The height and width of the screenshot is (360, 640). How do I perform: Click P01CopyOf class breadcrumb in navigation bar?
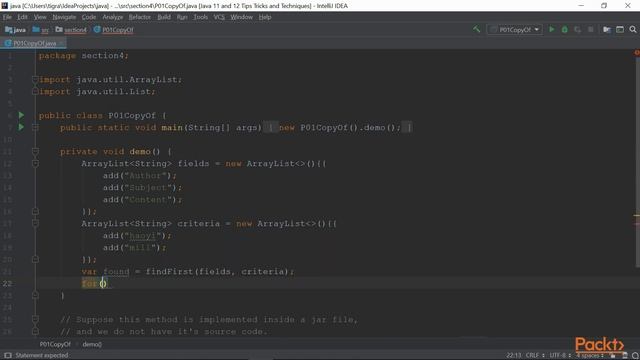point(113,30)
